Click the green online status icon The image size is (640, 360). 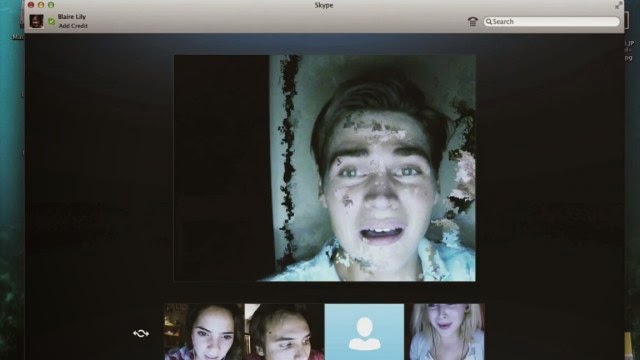(x=51, y=21)
